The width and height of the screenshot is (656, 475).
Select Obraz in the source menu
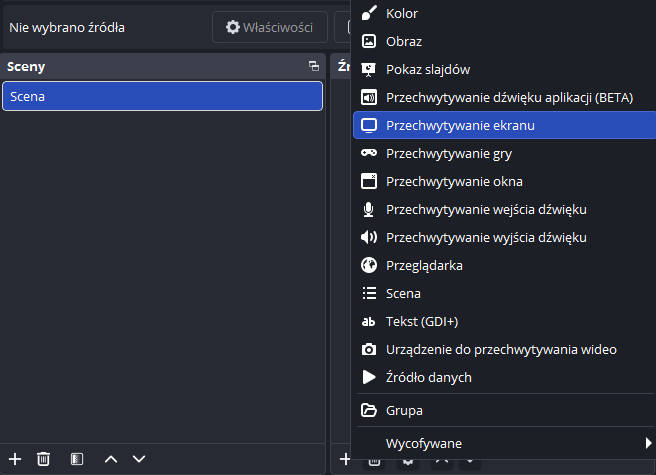point(403,42)
